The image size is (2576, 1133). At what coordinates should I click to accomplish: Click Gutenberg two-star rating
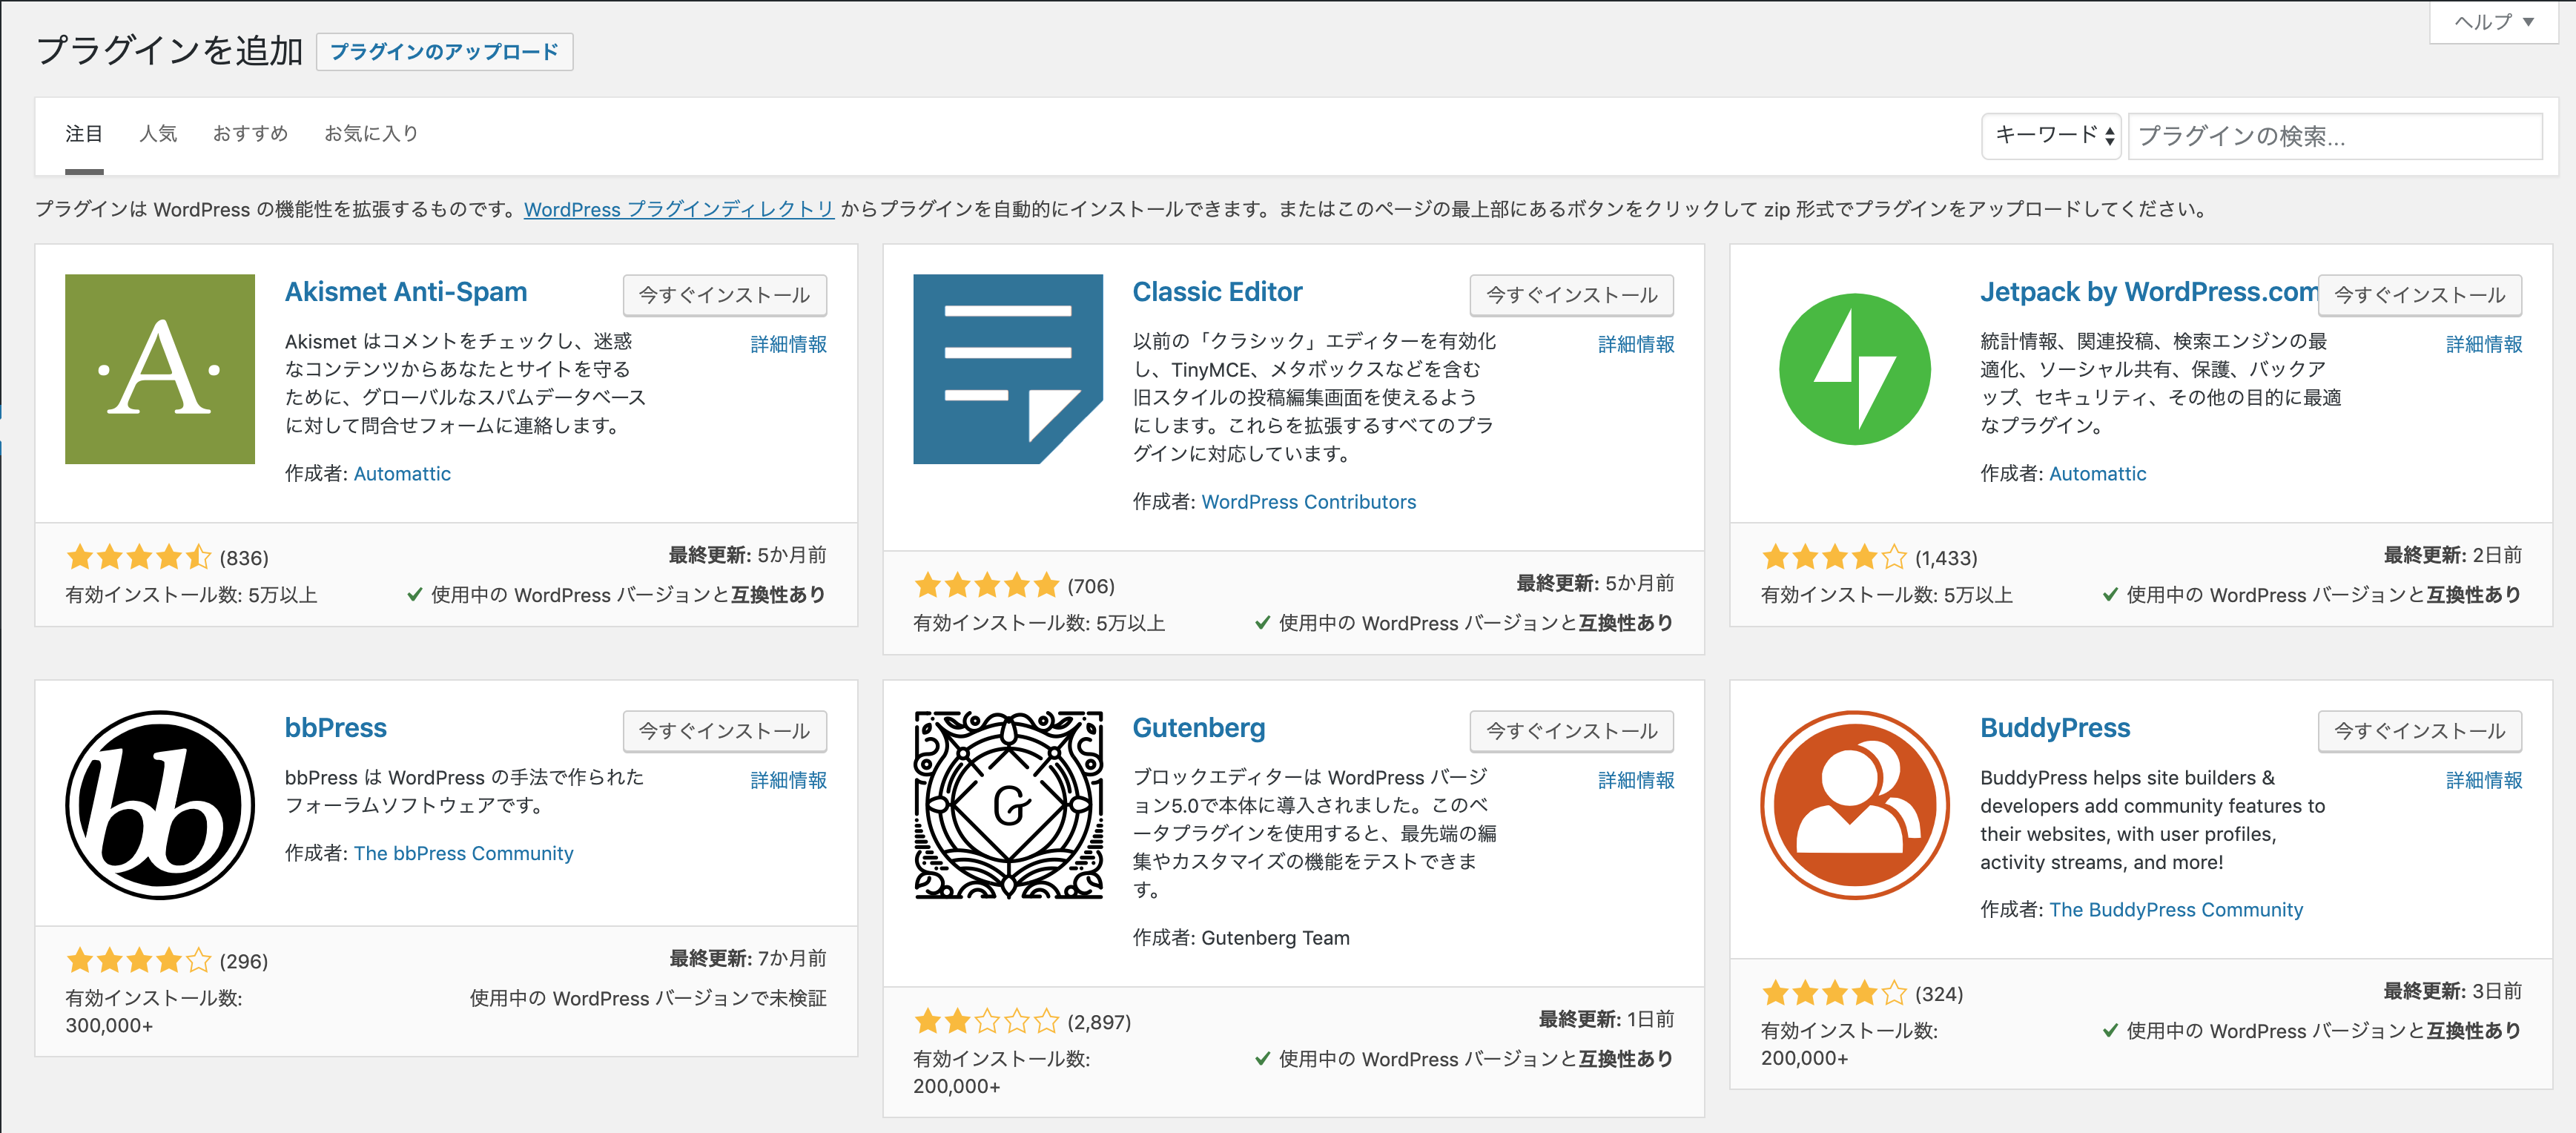click(986, 1021)
